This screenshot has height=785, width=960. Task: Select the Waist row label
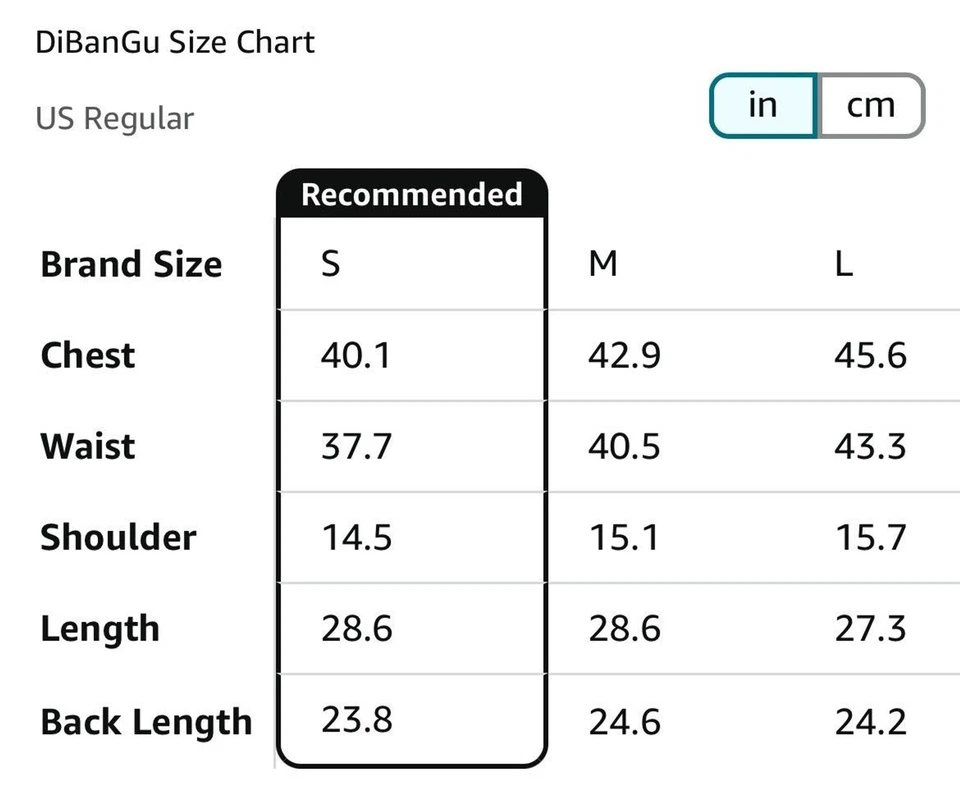click(x=88, y=446)
